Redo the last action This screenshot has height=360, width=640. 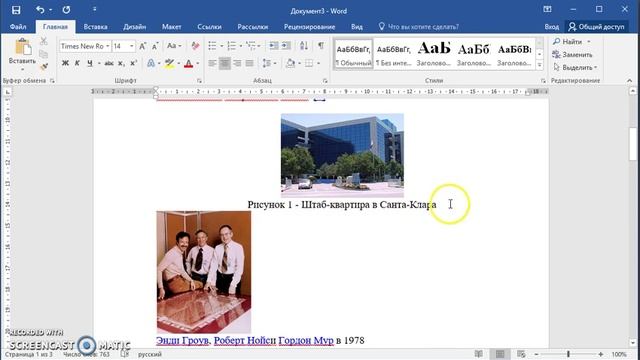(x=66, y=9)
